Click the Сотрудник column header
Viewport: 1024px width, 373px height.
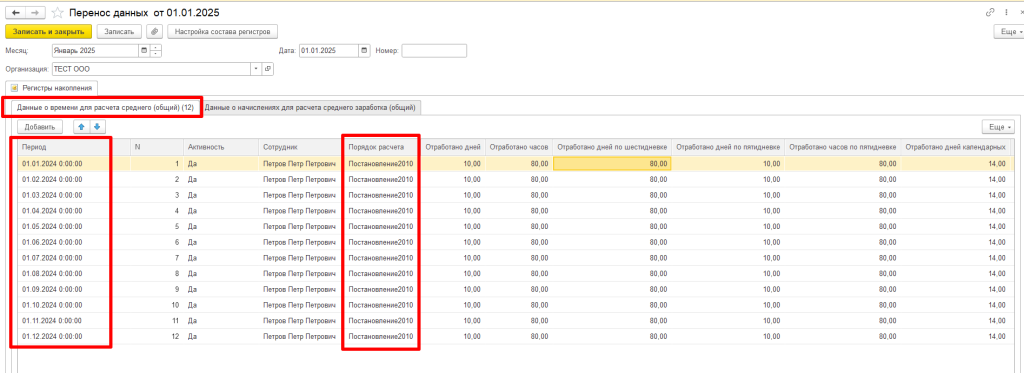click(x=301, y=148)
